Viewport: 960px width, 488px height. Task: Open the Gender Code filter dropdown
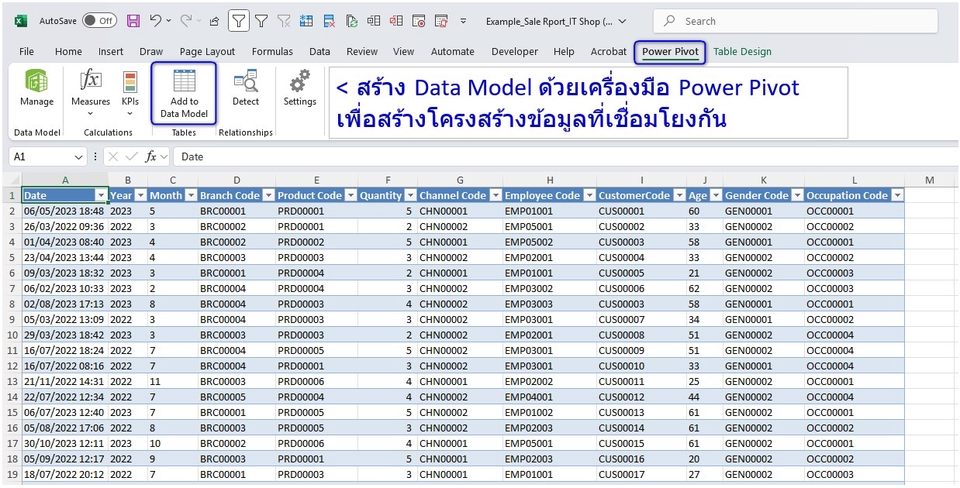click(x=797, y=195)
